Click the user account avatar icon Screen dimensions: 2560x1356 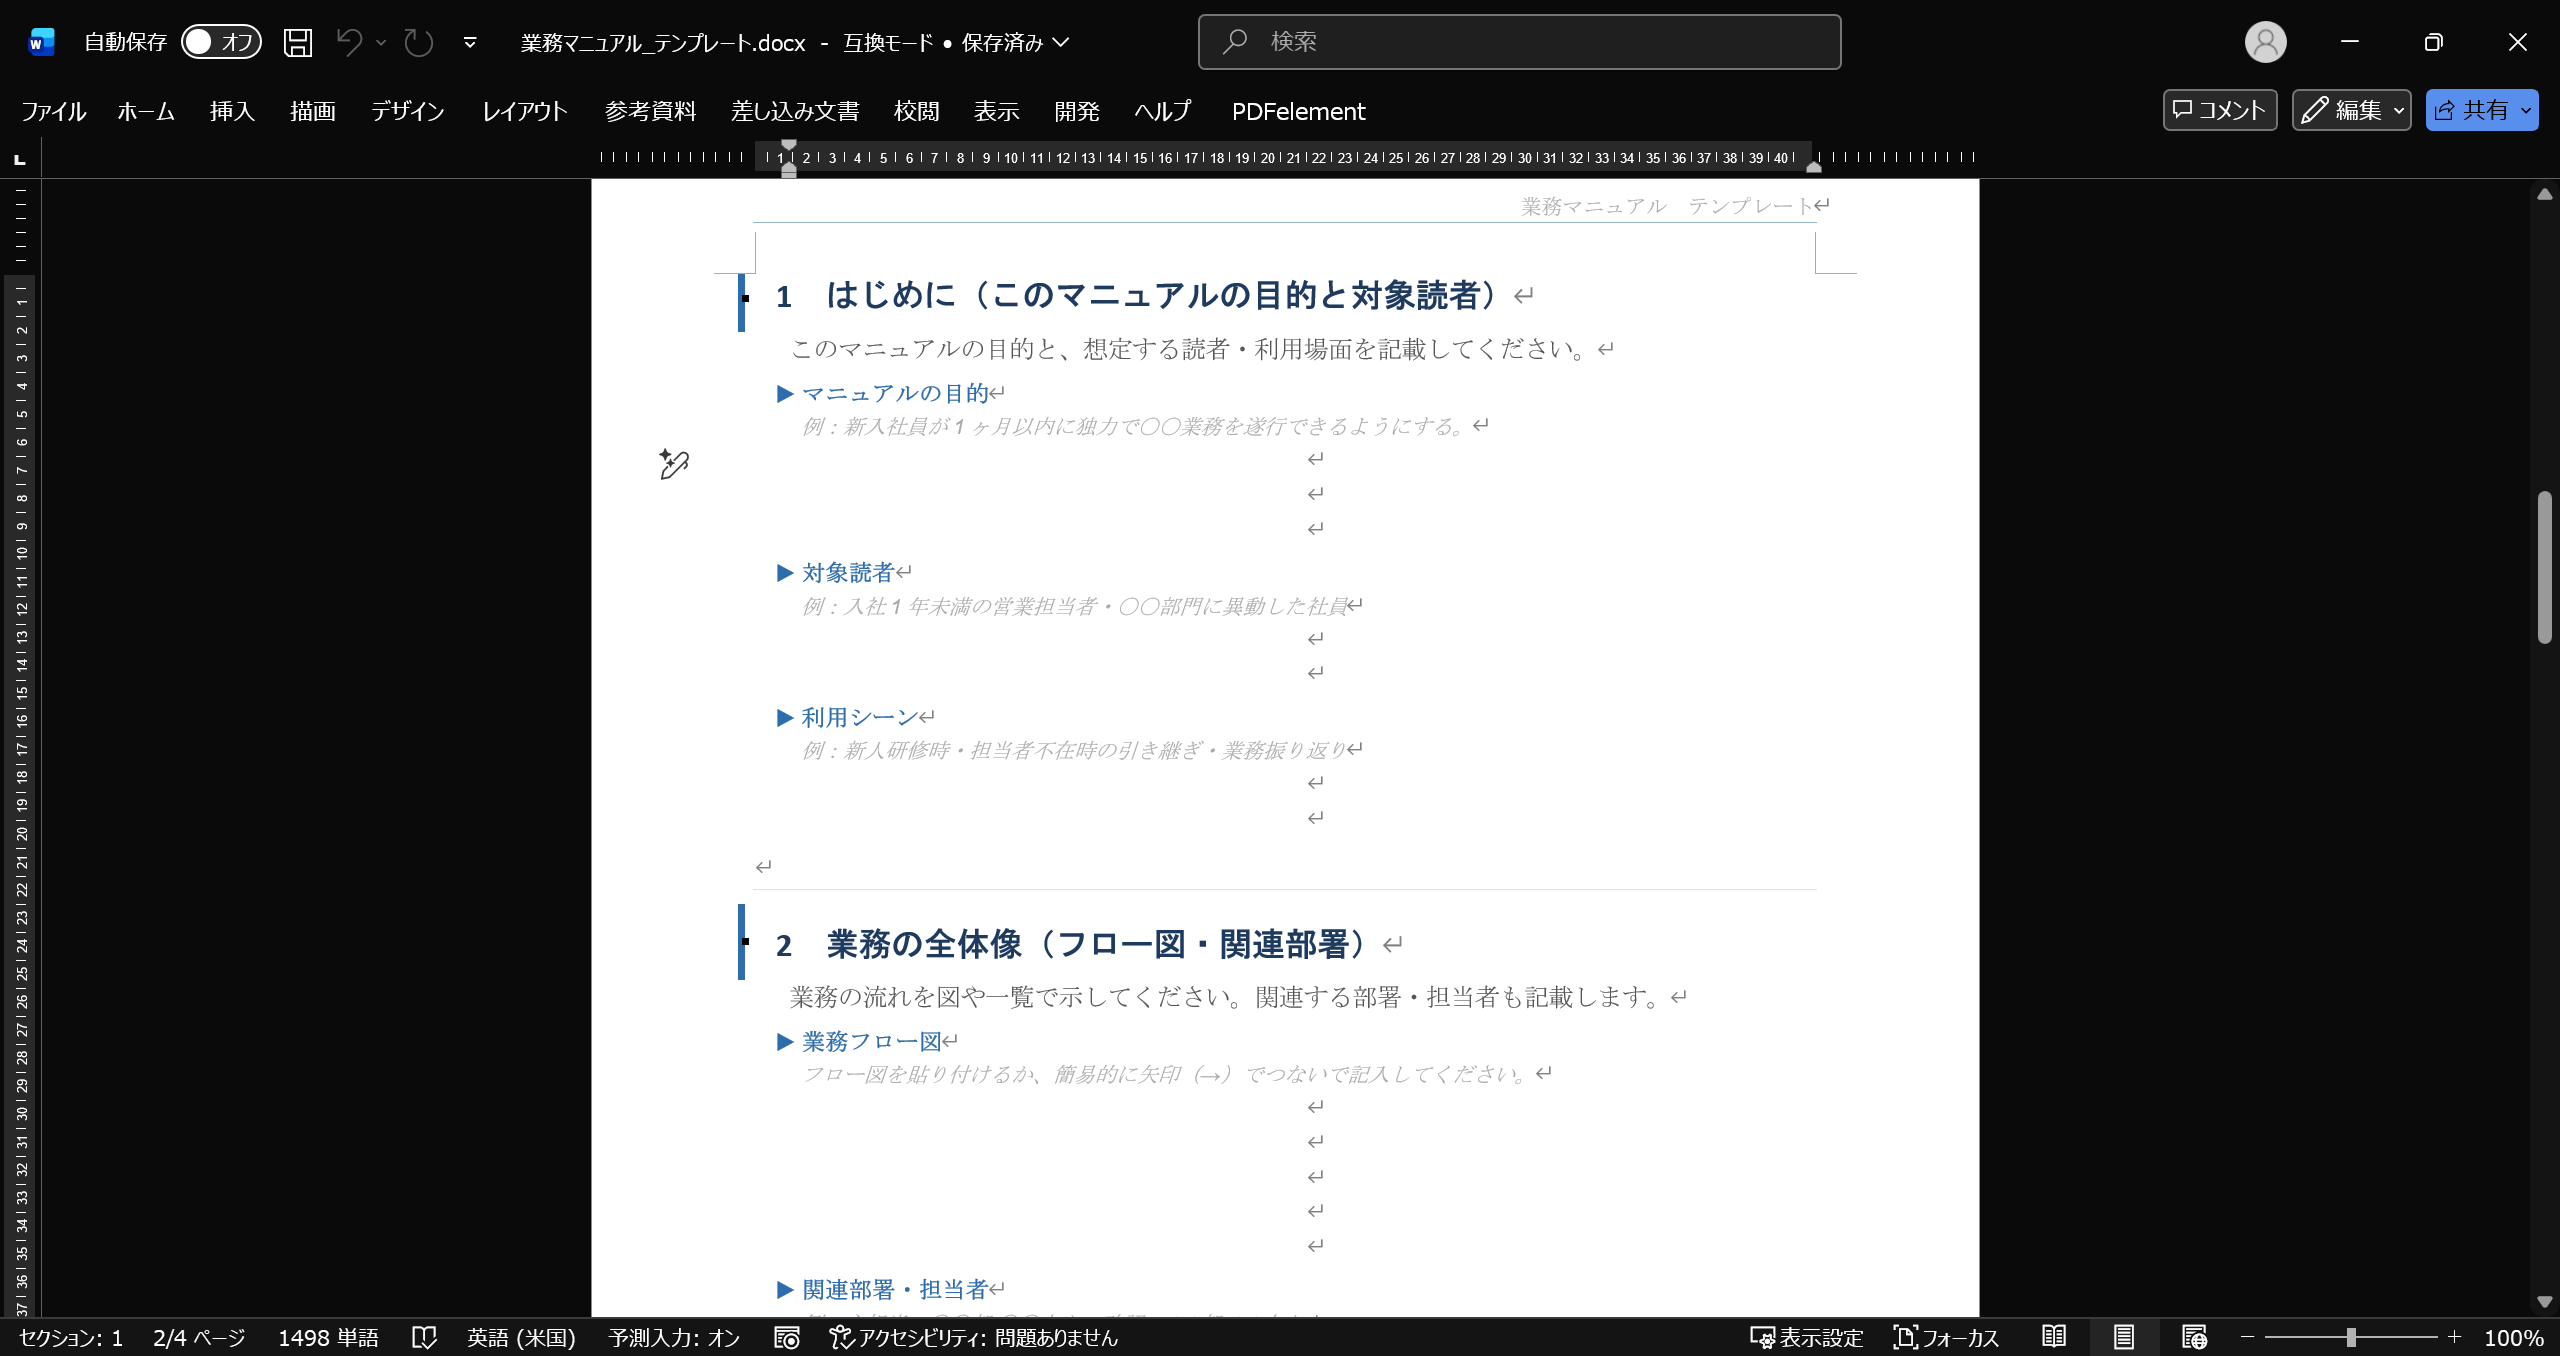[x=2265, y=42]
